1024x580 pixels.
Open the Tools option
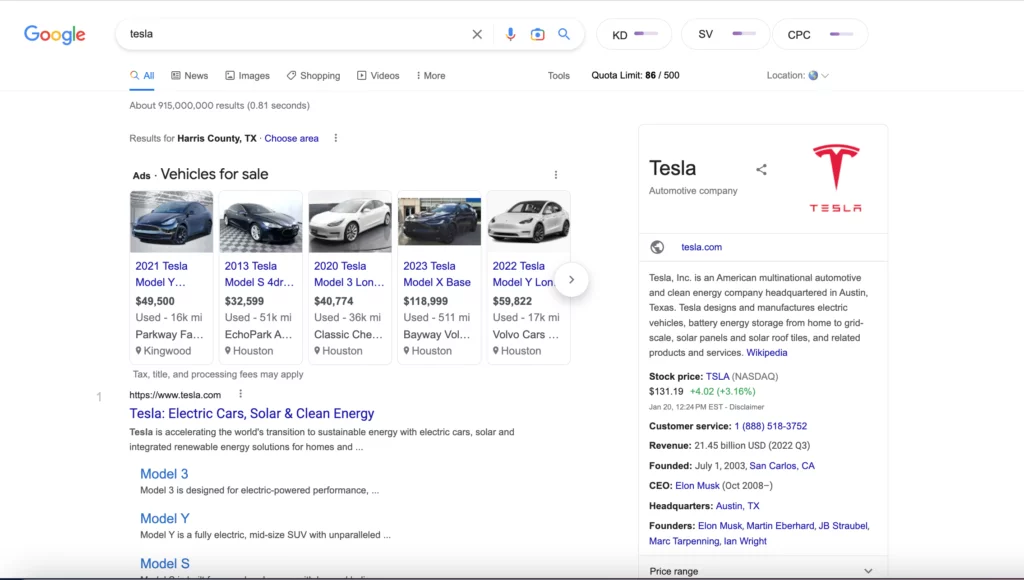pos(558,76)
